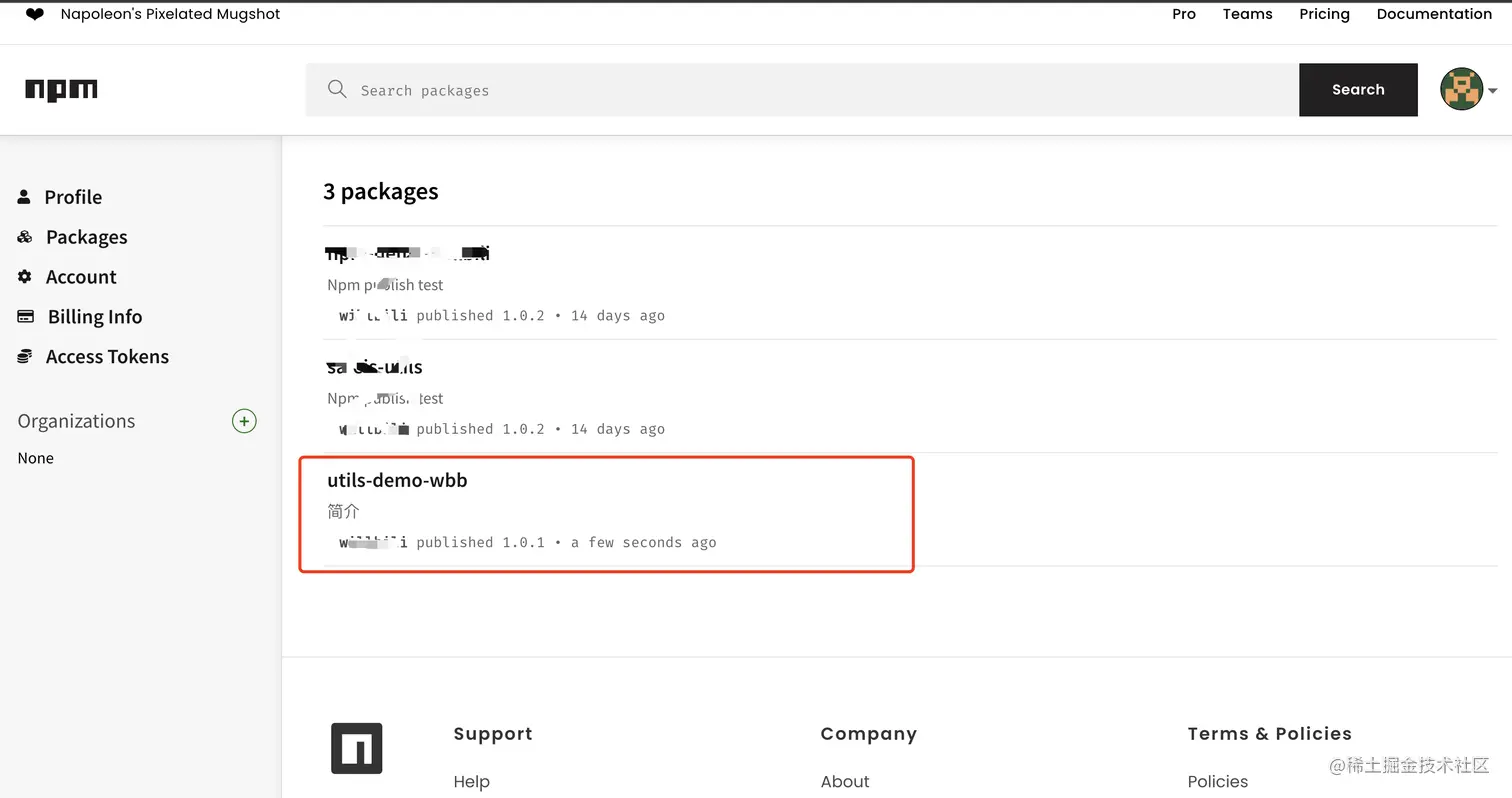
Task: Expand the avatar dropdown arrow
Action: pyautogui.click(x=1493, y=90)
